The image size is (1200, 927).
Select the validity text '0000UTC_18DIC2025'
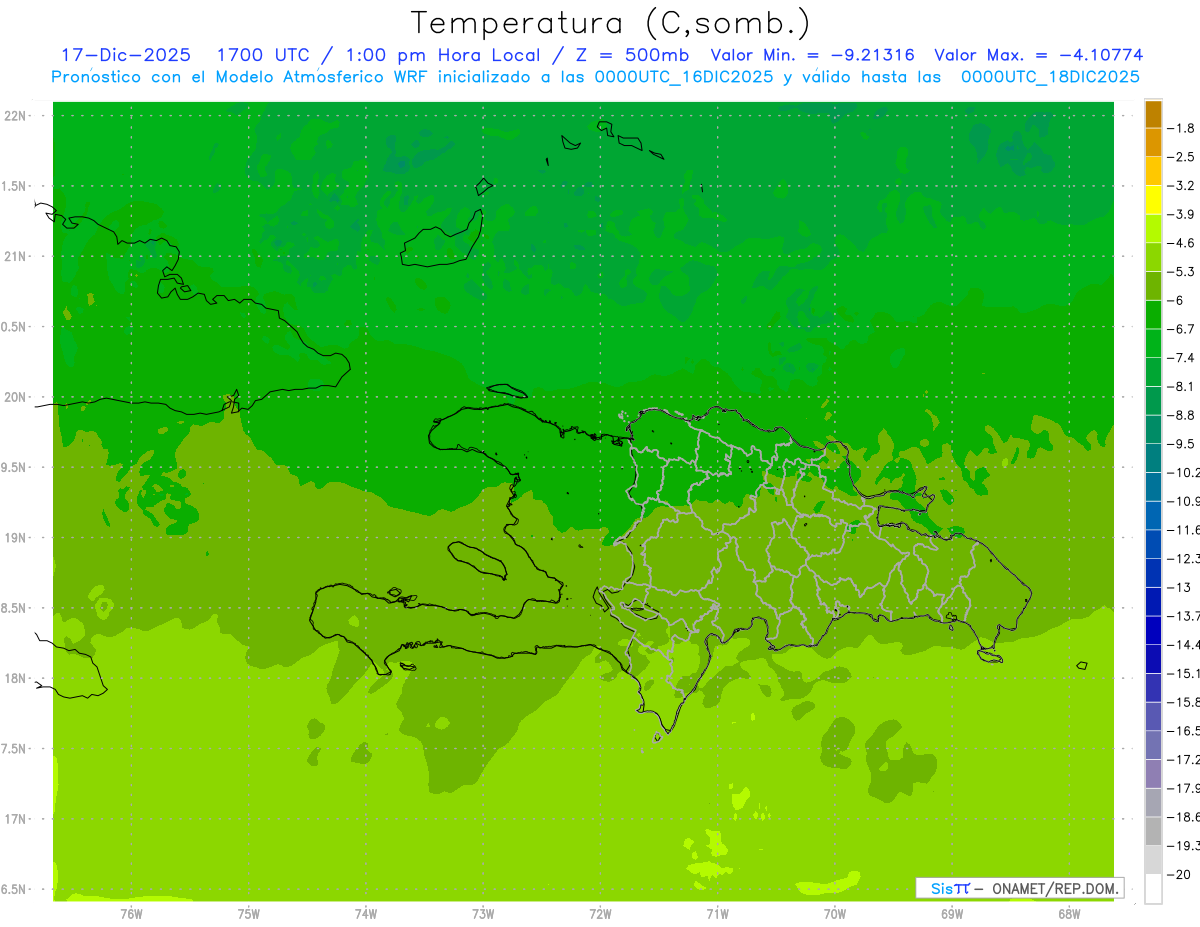tap(1050, 77)
